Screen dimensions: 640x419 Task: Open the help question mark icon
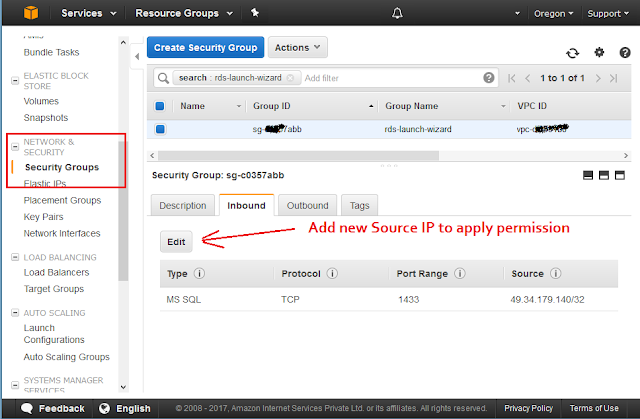coord(624,52)
